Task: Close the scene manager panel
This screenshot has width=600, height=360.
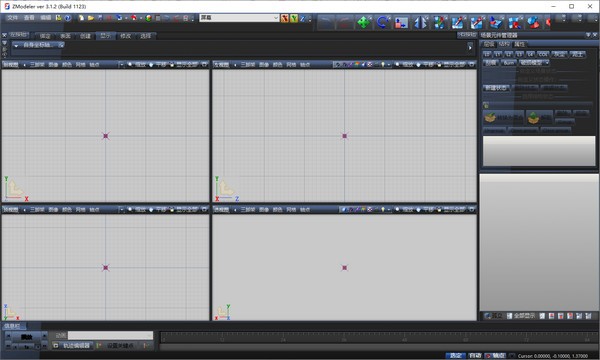Action: pos(595,35)
